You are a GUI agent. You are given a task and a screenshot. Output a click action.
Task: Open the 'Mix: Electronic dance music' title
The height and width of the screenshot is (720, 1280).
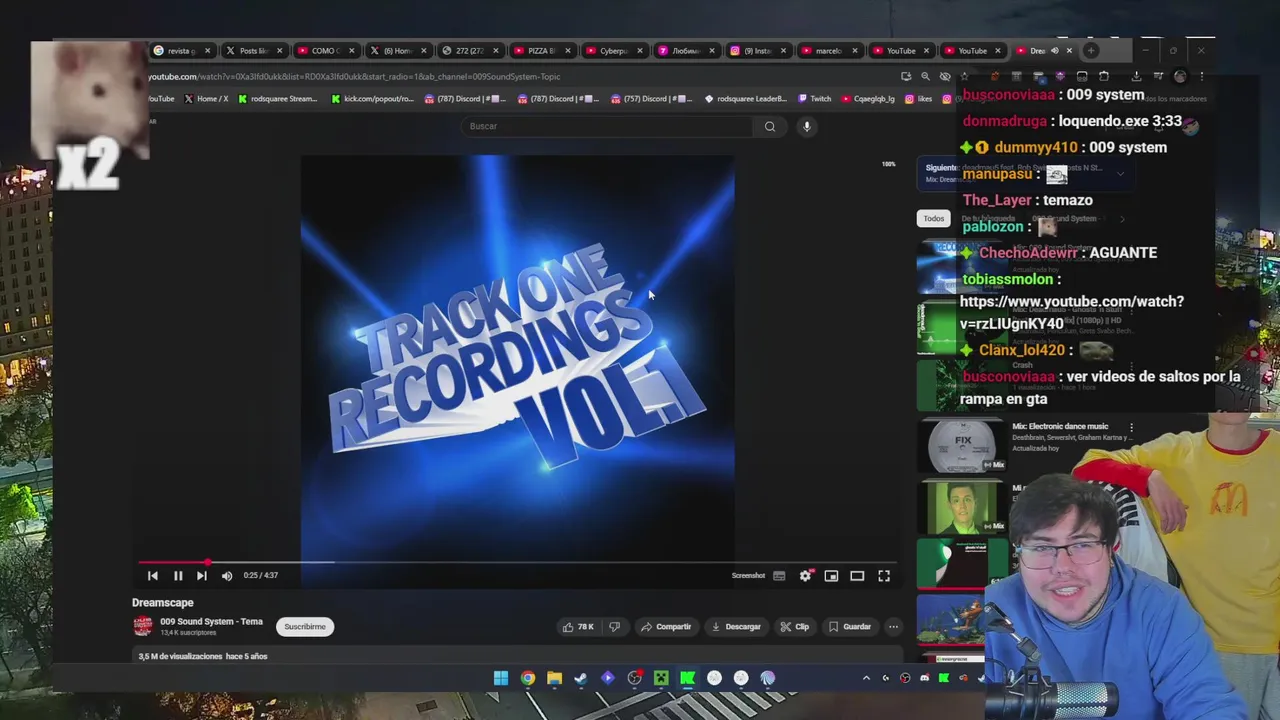pos(1060,426)
